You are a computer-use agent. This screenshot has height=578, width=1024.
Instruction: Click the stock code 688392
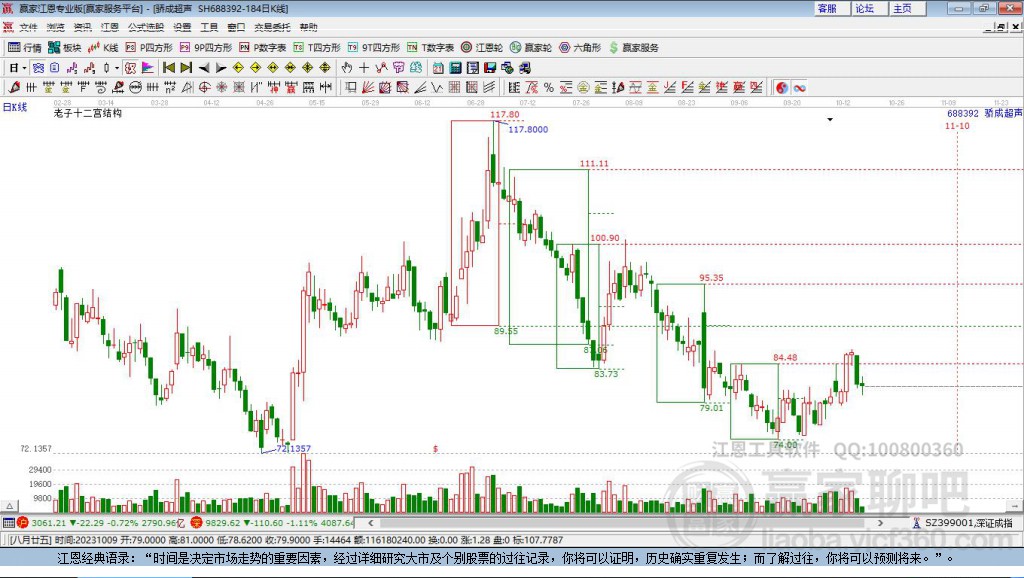pyautogui.click(x=963, y=113)
